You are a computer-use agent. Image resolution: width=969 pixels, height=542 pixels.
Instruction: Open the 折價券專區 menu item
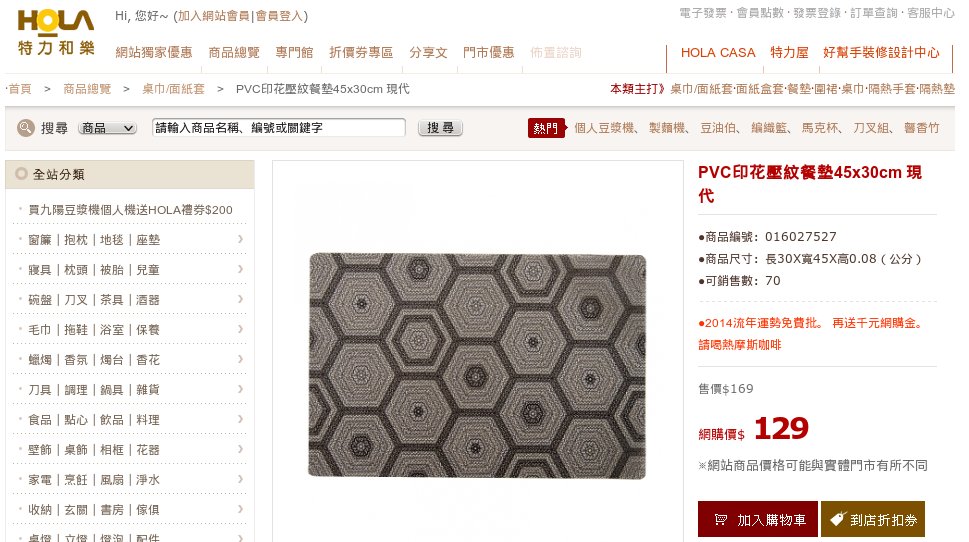(x=361, y=53)
